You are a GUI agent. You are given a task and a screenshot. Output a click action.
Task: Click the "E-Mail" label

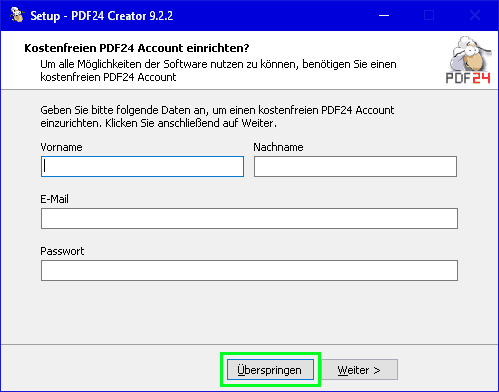pos(54,199)
